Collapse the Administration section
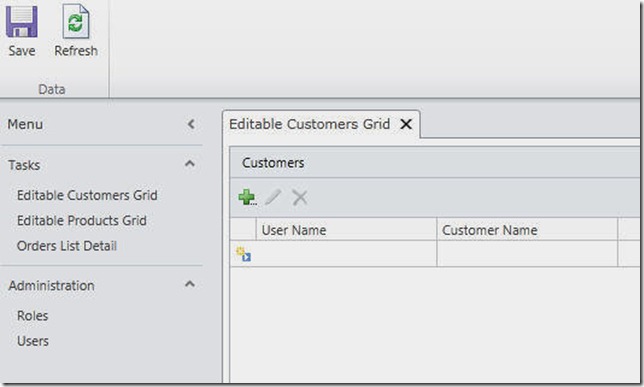The height and width of the screenshot is (387, 644). 189,284
